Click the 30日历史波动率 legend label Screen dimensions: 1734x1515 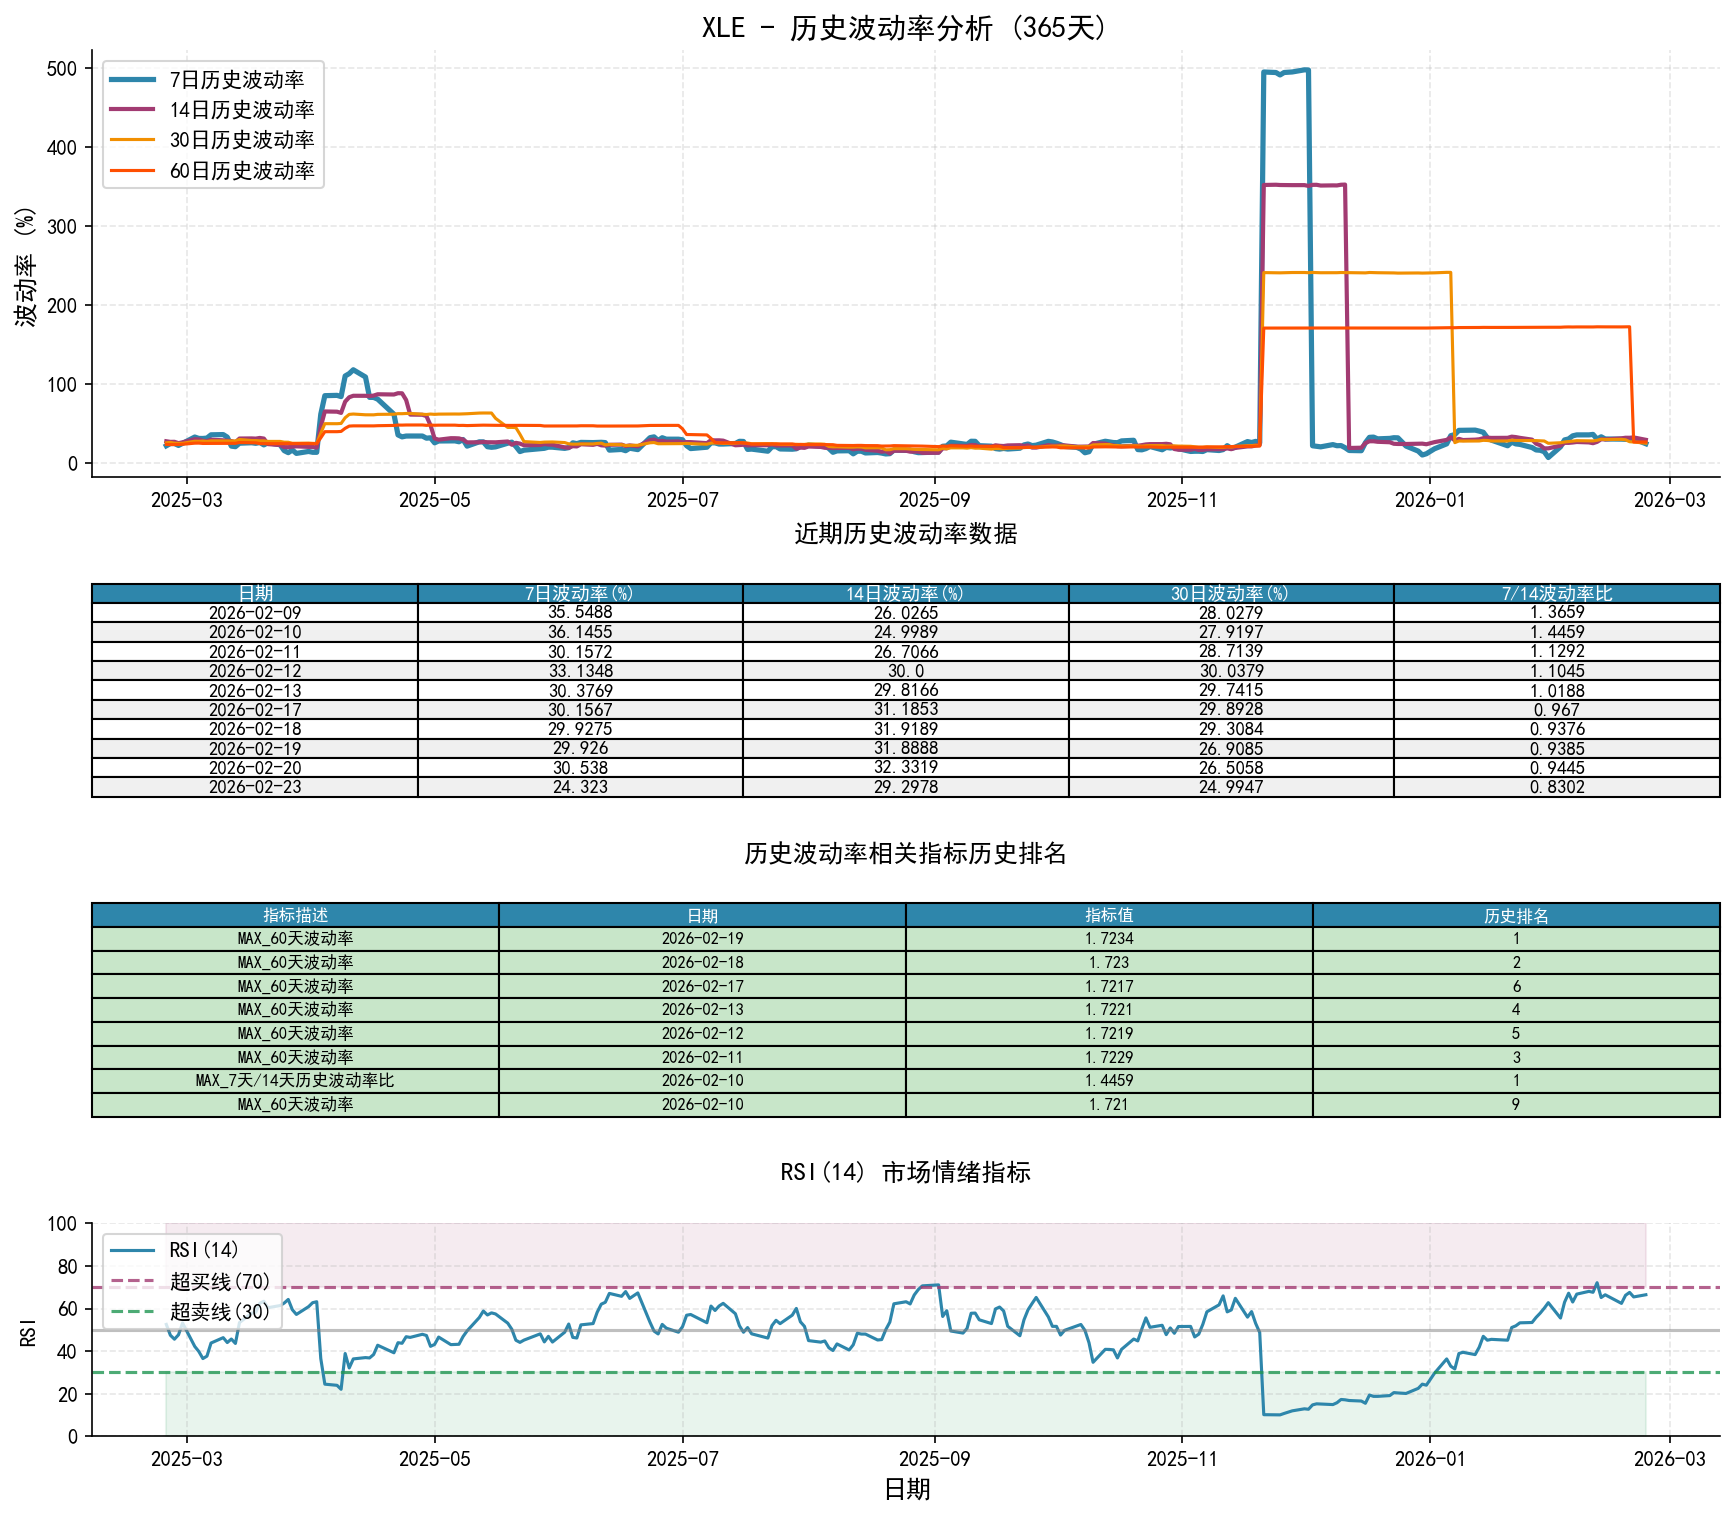point(241,140)
